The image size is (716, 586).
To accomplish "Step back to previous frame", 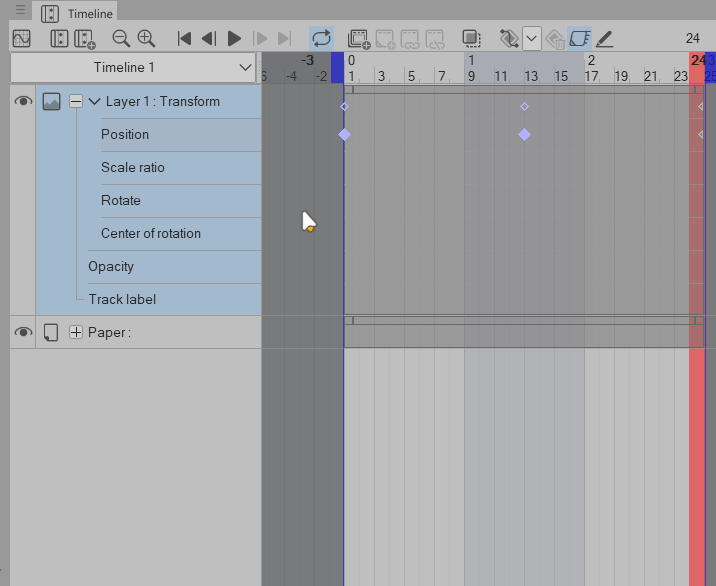I will coord(208,39).
